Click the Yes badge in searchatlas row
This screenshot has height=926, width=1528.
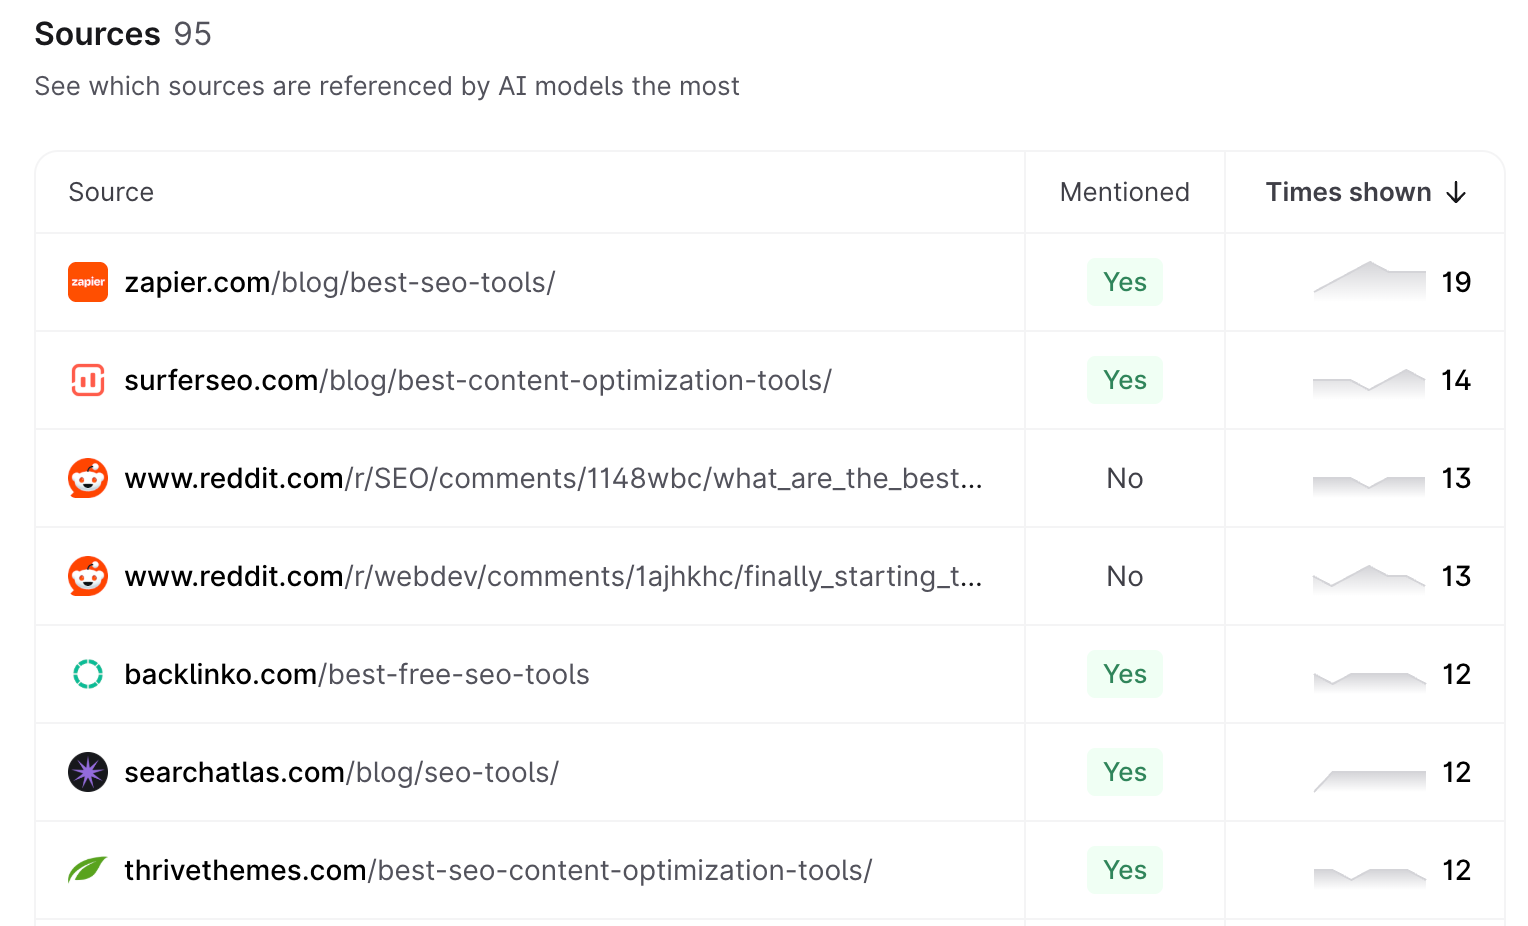[1124, 772]
